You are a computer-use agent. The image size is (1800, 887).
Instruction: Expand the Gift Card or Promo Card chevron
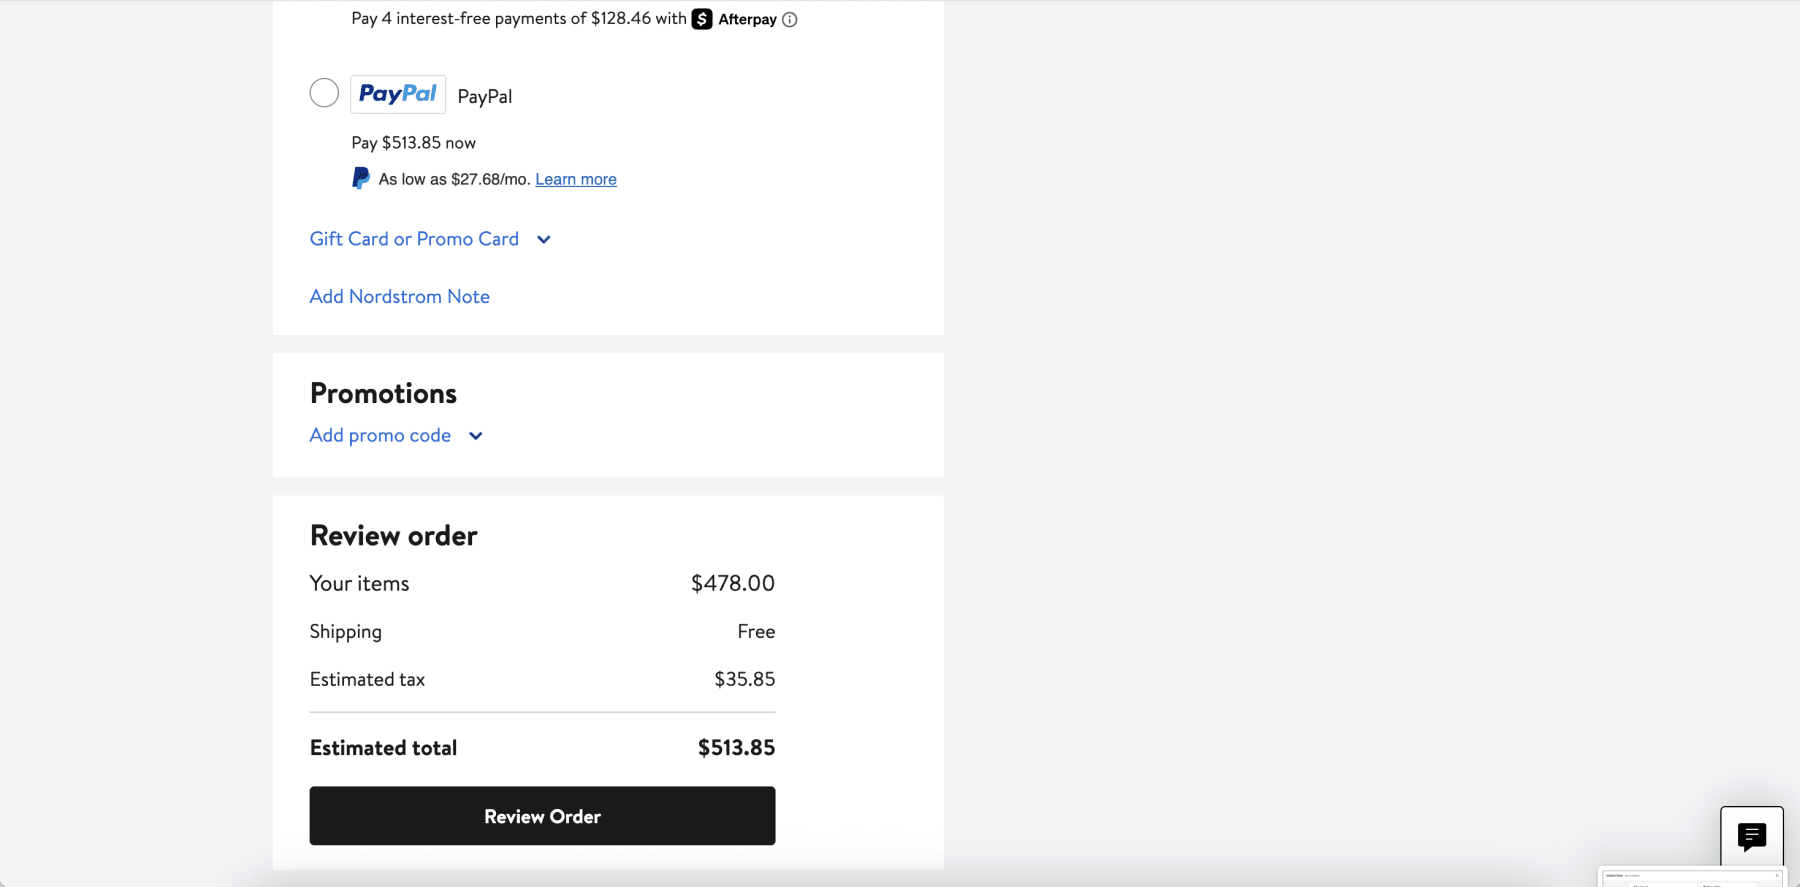click(544, 240)
